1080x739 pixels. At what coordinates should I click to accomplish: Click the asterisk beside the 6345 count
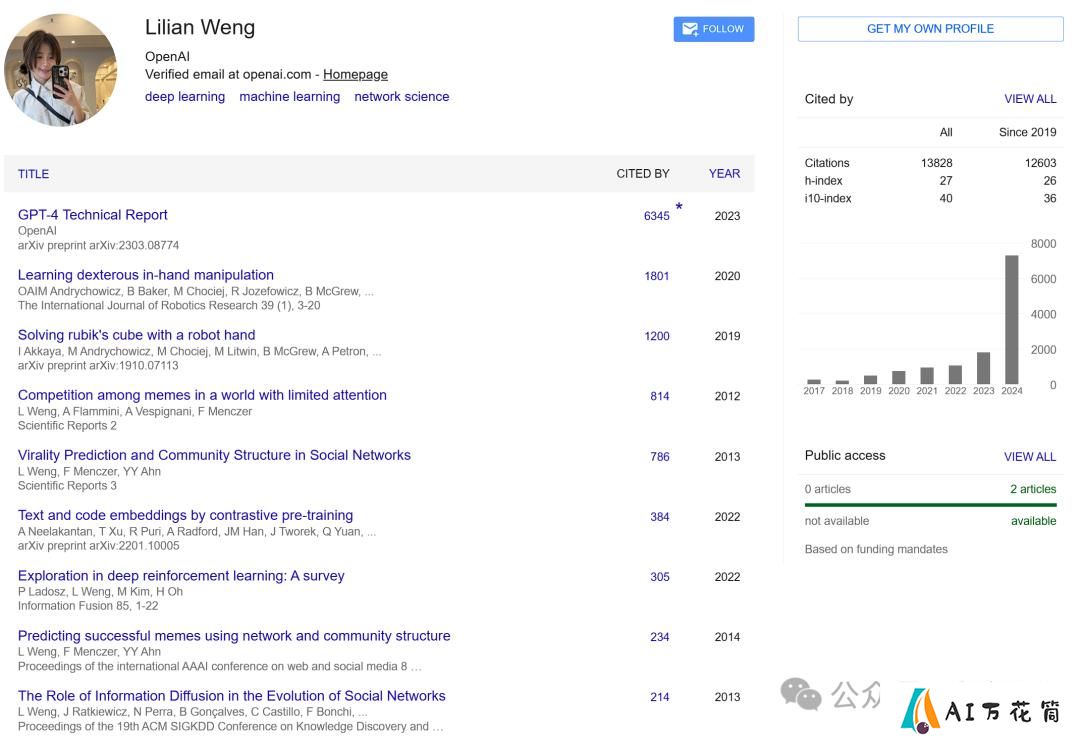pyautogui.click(x=678, y=207)
